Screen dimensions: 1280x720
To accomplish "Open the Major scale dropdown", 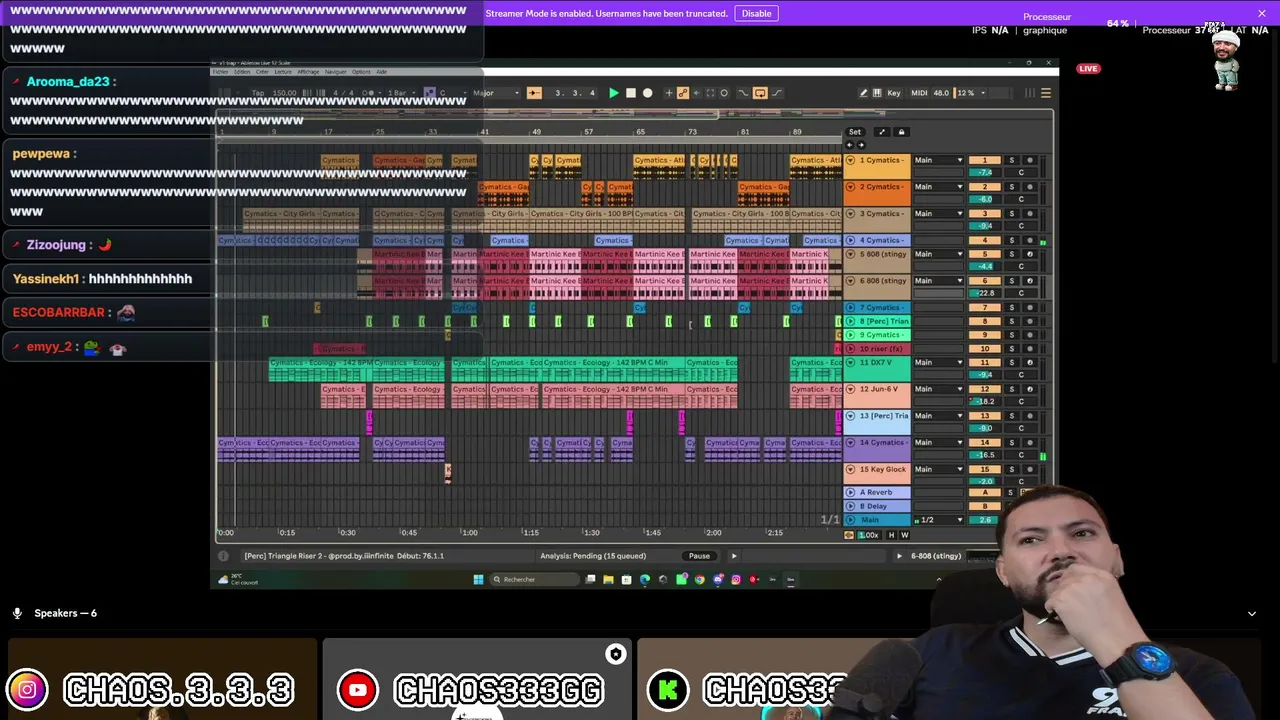I will coord(496,93).
